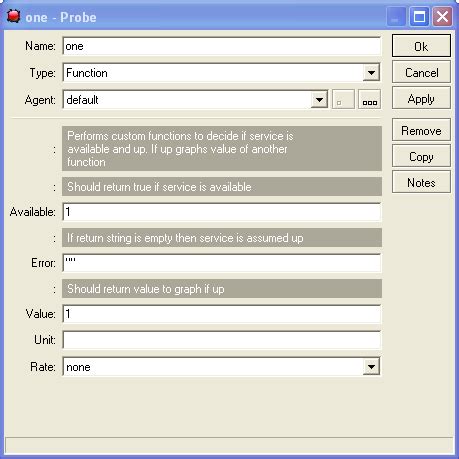The width and height of the screenshot is (459, 459).
Task: Select the Agent combo box showing default
Action: tap(195, 100)
